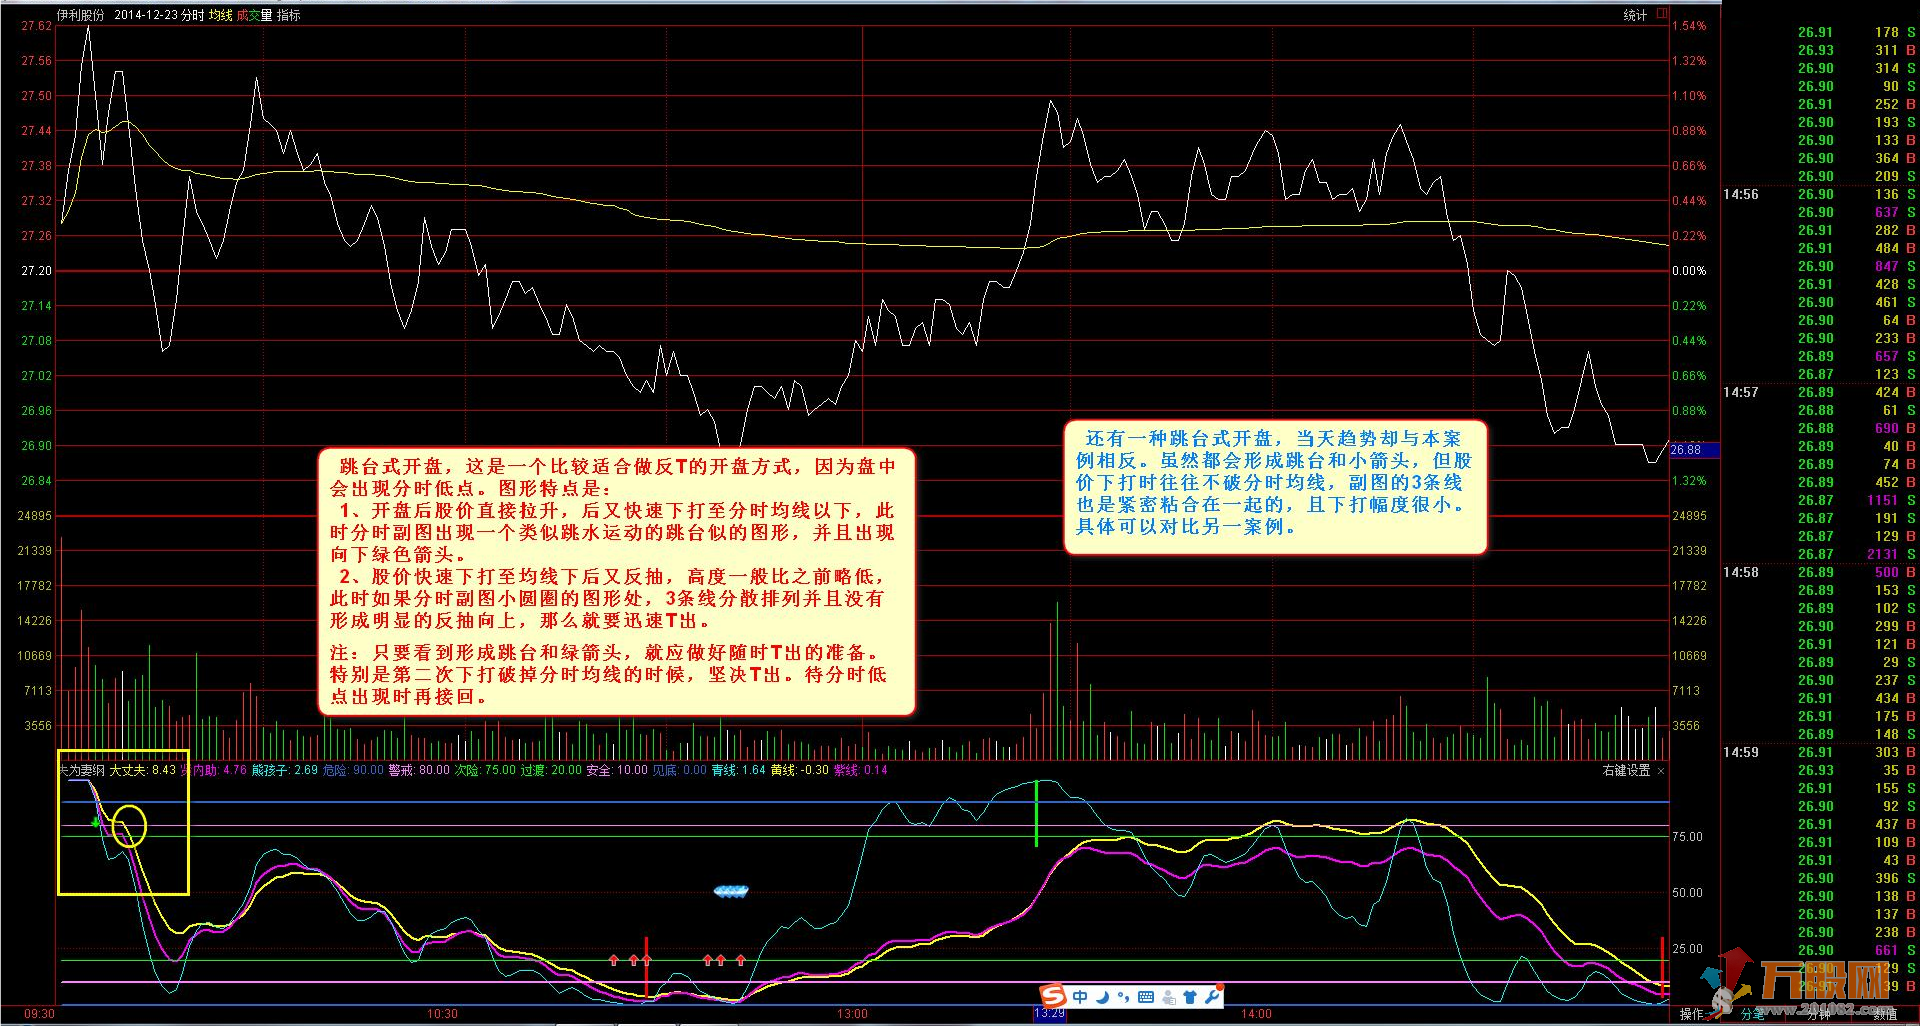Click the red diving-board open annotation note

(x=616, y=581)
